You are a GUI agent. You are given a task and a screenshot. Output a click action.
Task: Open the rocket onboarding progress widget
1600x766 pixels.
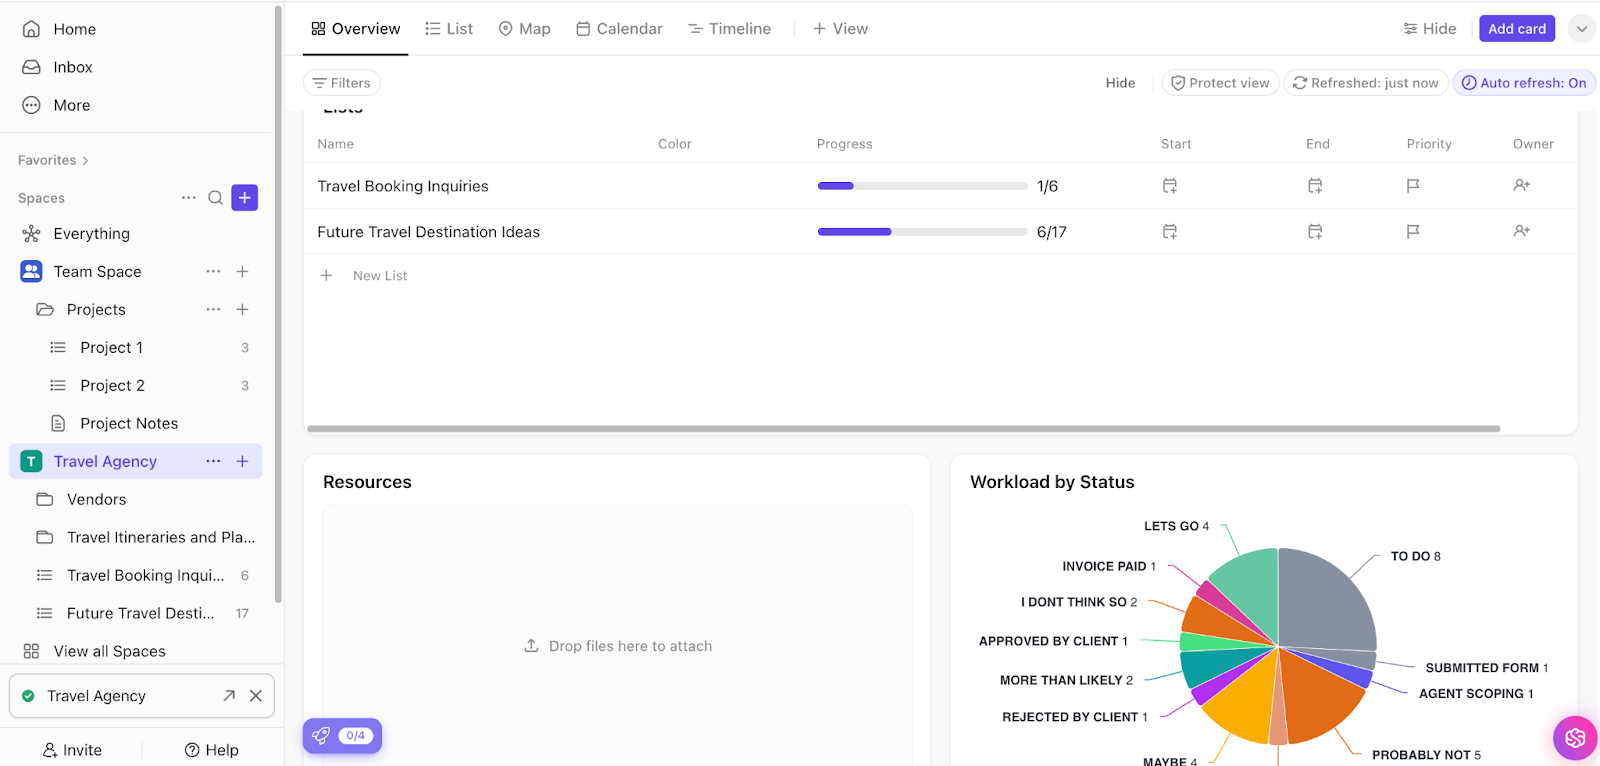pyautogui.click(x=342, y=736)
